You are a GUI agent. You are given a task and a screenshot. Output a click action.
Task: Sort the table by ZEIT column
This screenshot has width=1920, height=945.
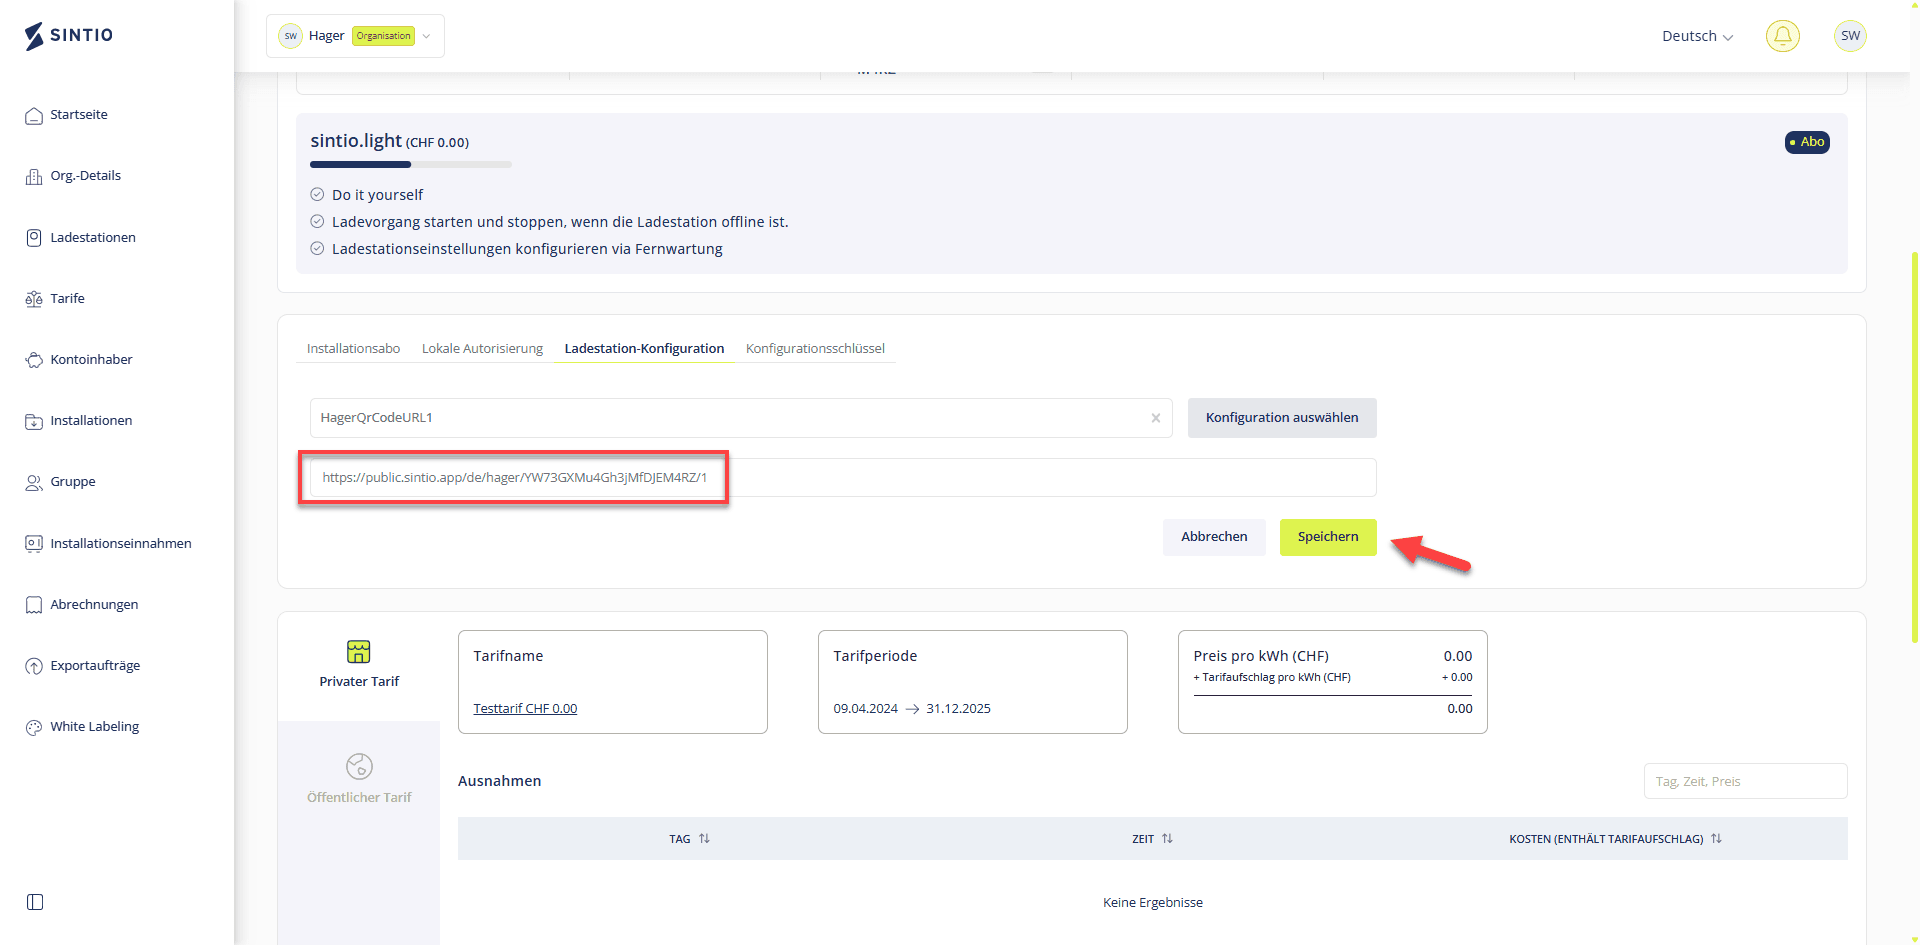[1167, 839]
